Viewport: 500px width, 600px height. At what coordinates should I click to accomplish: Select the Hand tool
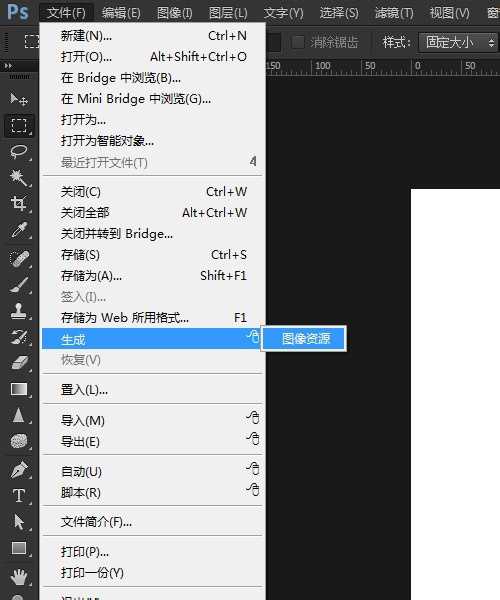point(18,576)
